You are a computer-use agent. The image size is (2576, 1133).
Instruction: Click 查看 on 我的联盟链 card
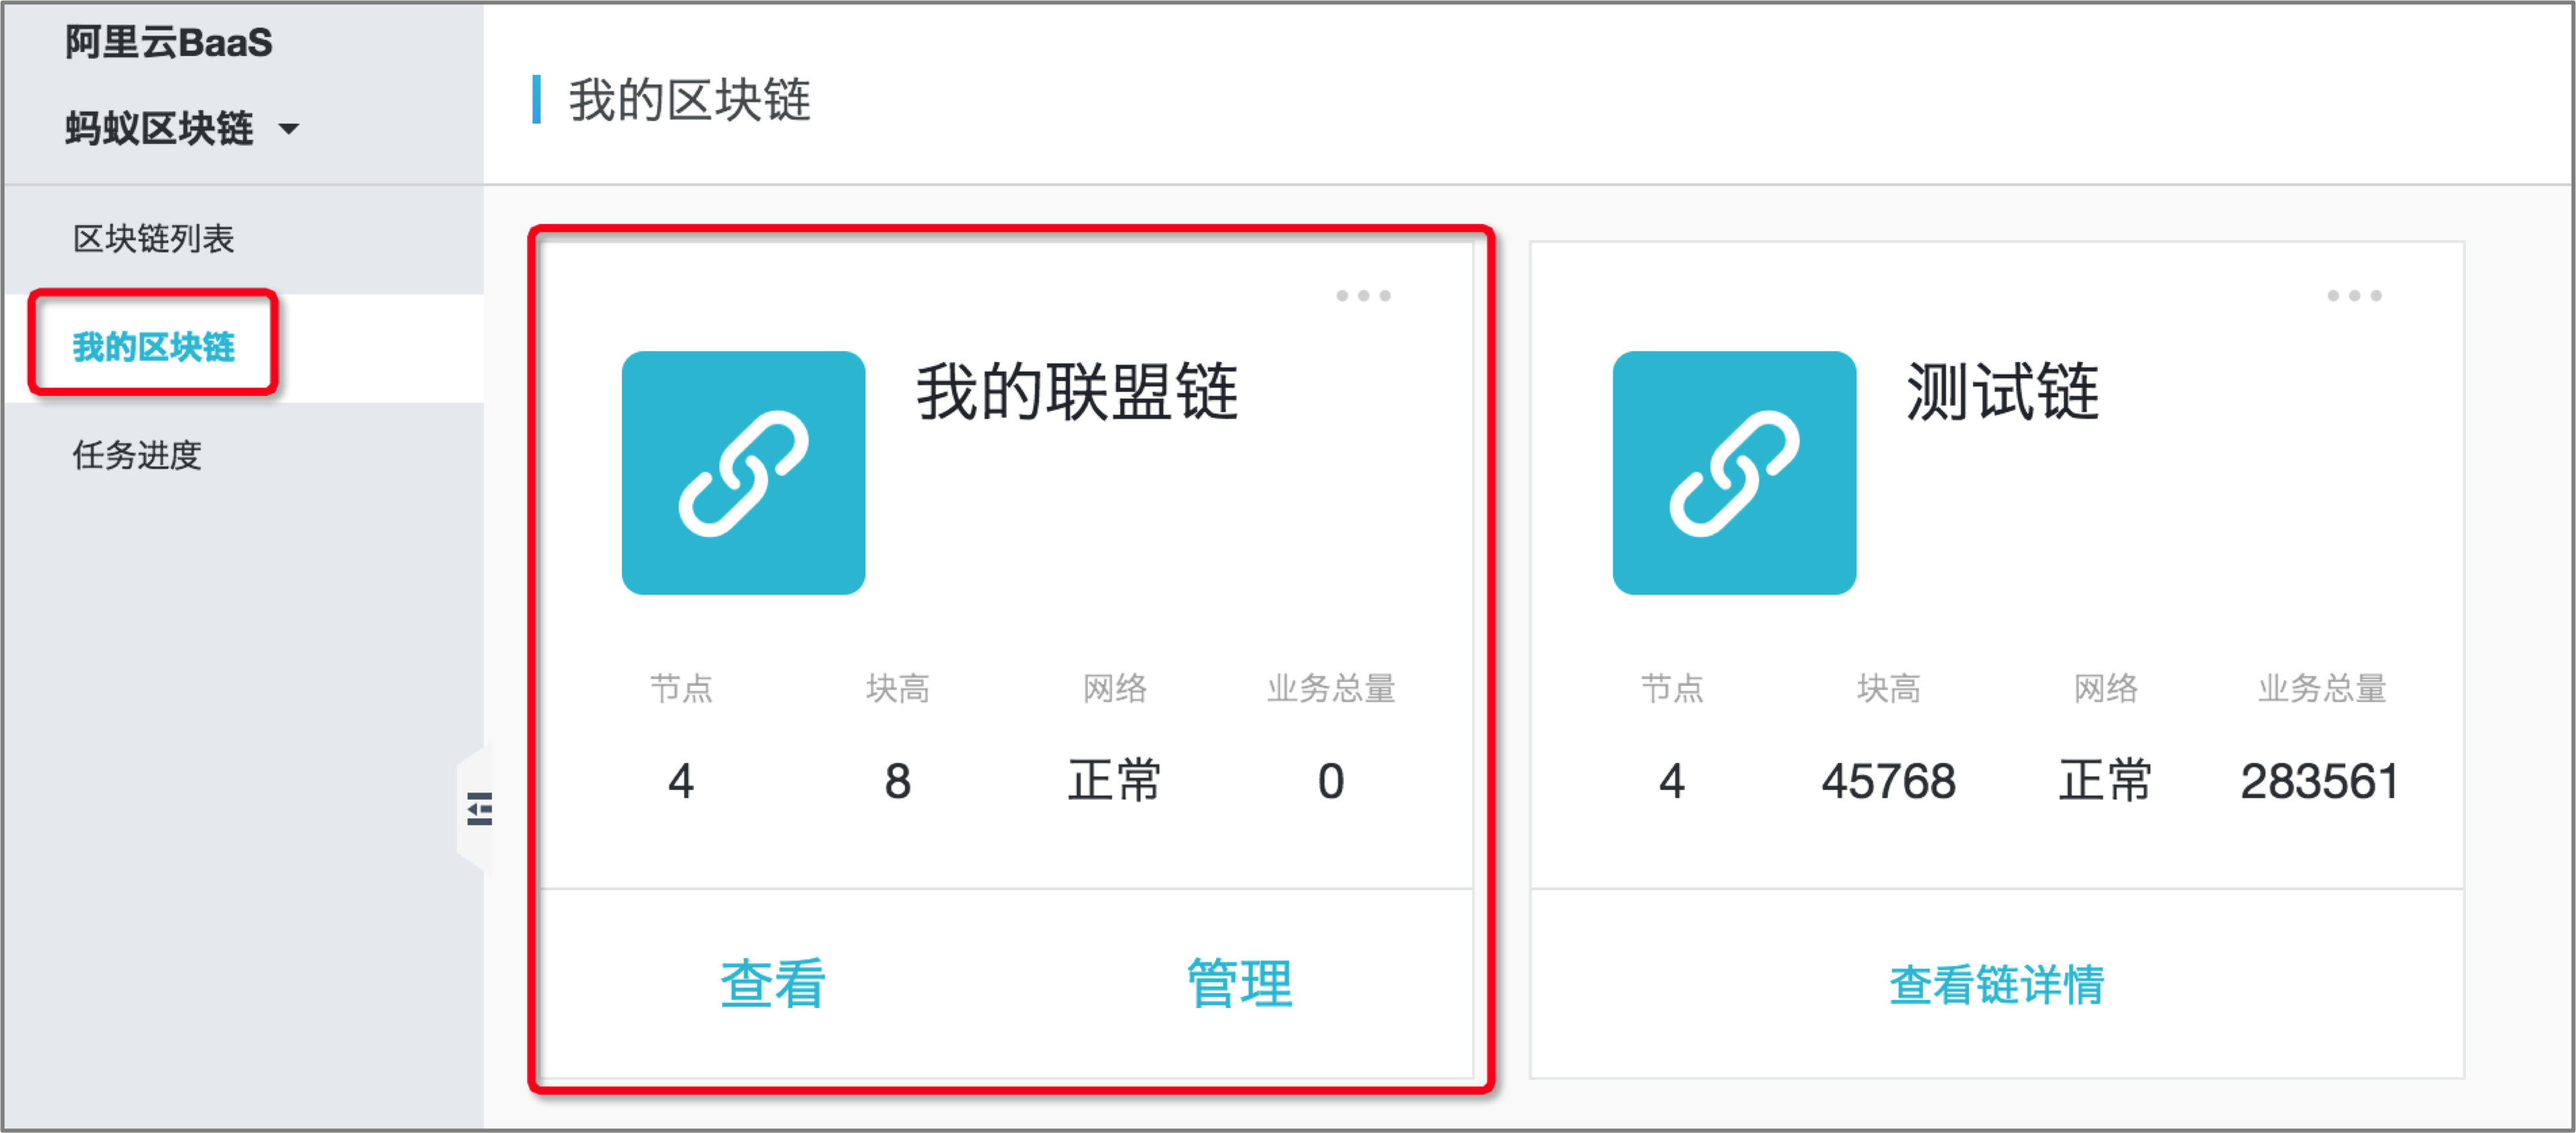(x=773, y=983)
